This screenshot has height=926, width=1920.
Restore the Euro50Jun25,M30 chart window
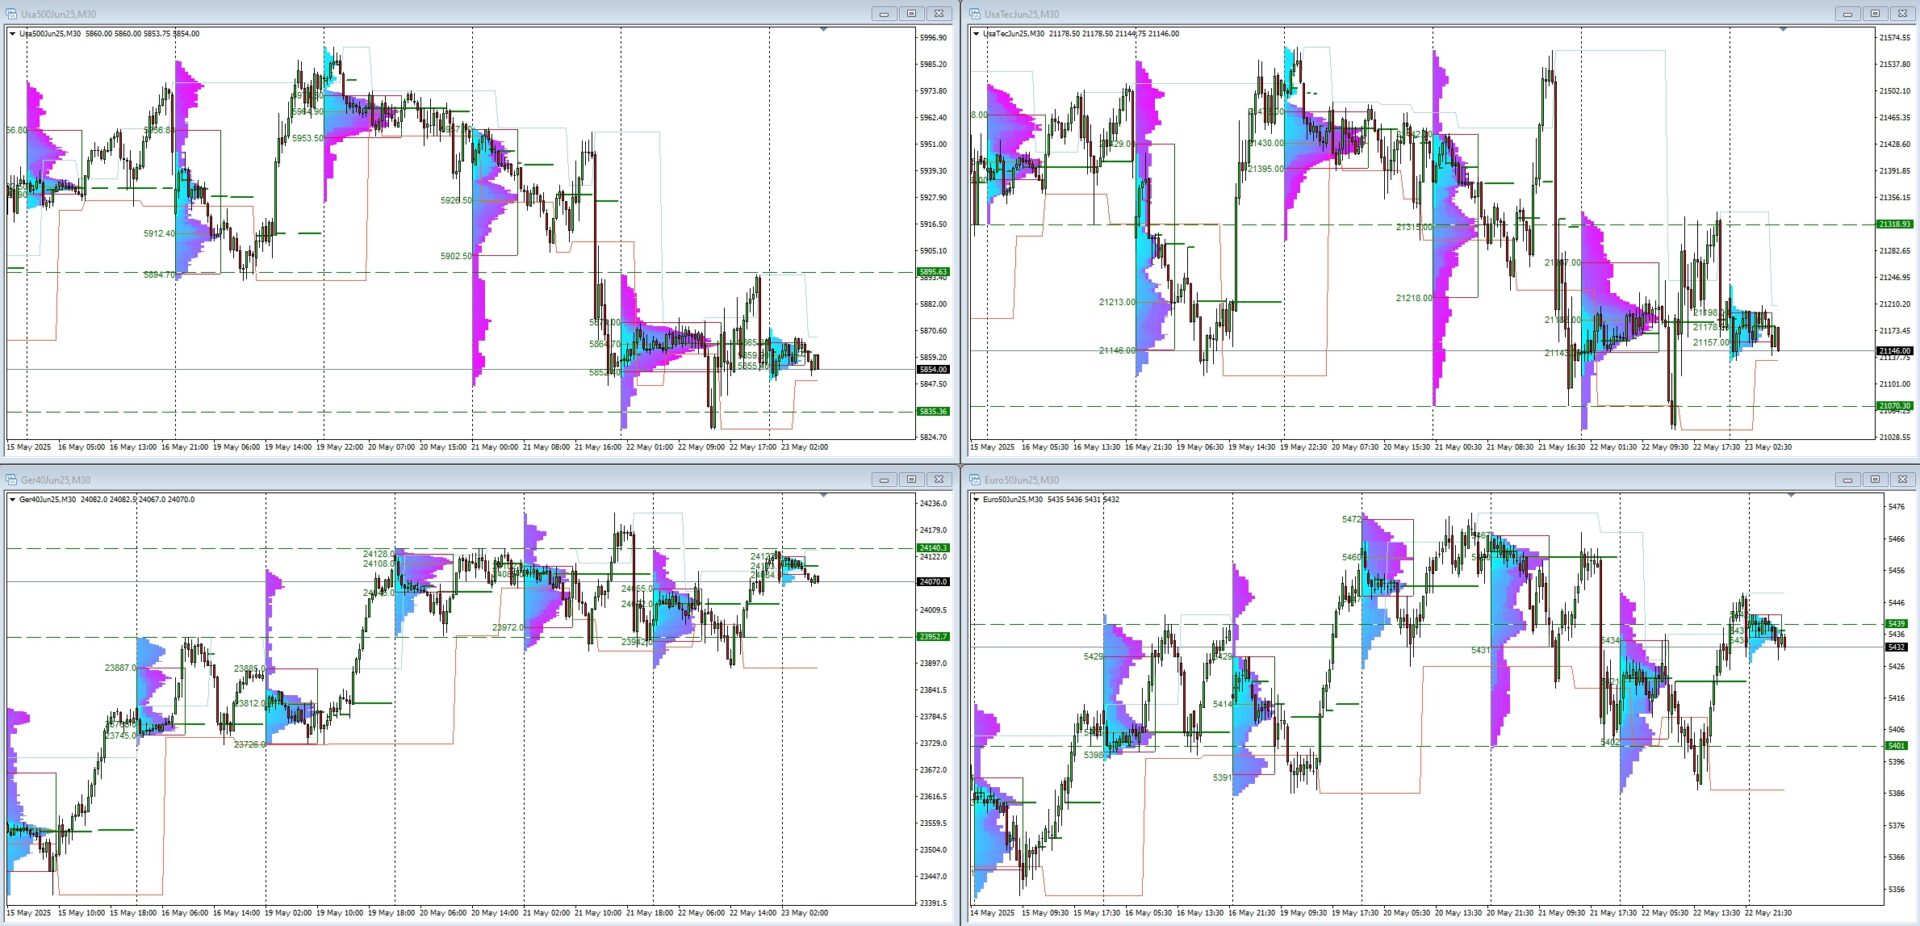(1875, 480)
